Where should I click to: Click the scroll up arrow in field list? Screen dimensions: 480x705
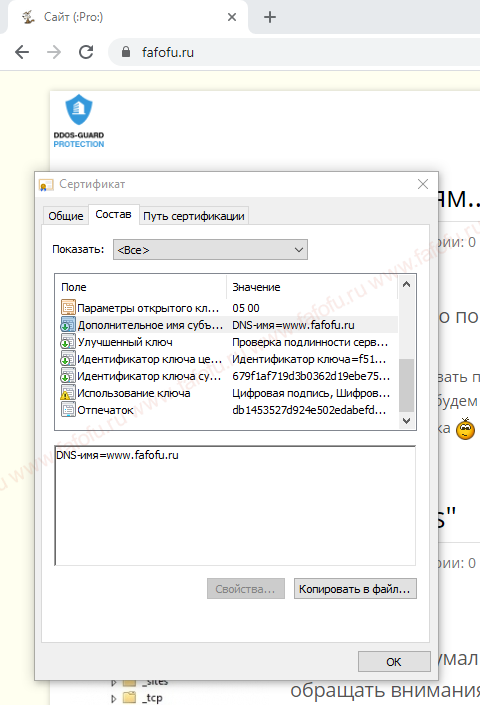(x=406, y=284)
